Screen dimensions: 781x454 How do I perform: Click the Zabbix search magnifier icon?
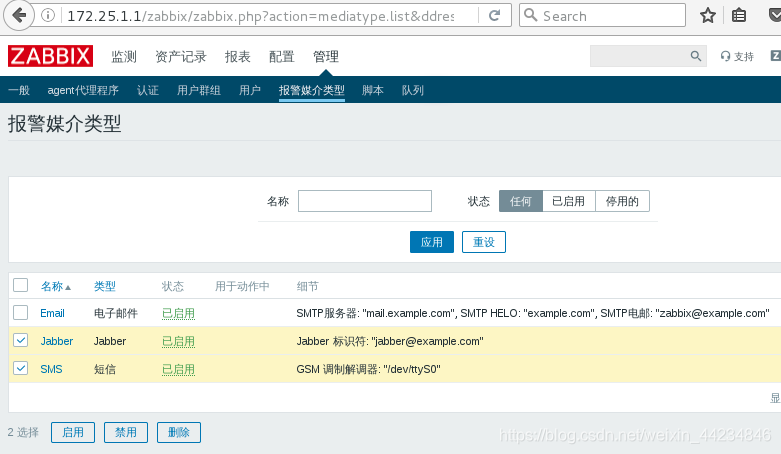click(696, 56)
